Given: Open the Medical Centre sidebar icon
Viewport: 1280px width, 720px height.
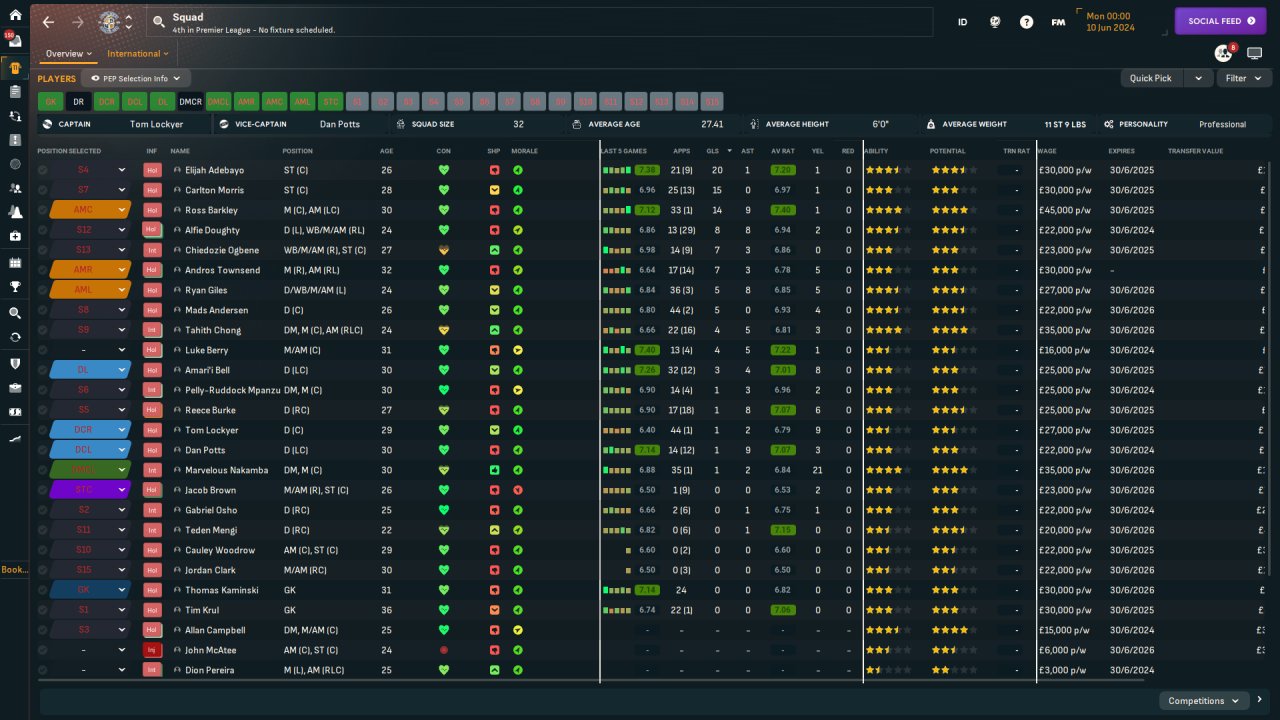Looking at the screenshot, I should (x=14, y=236).
